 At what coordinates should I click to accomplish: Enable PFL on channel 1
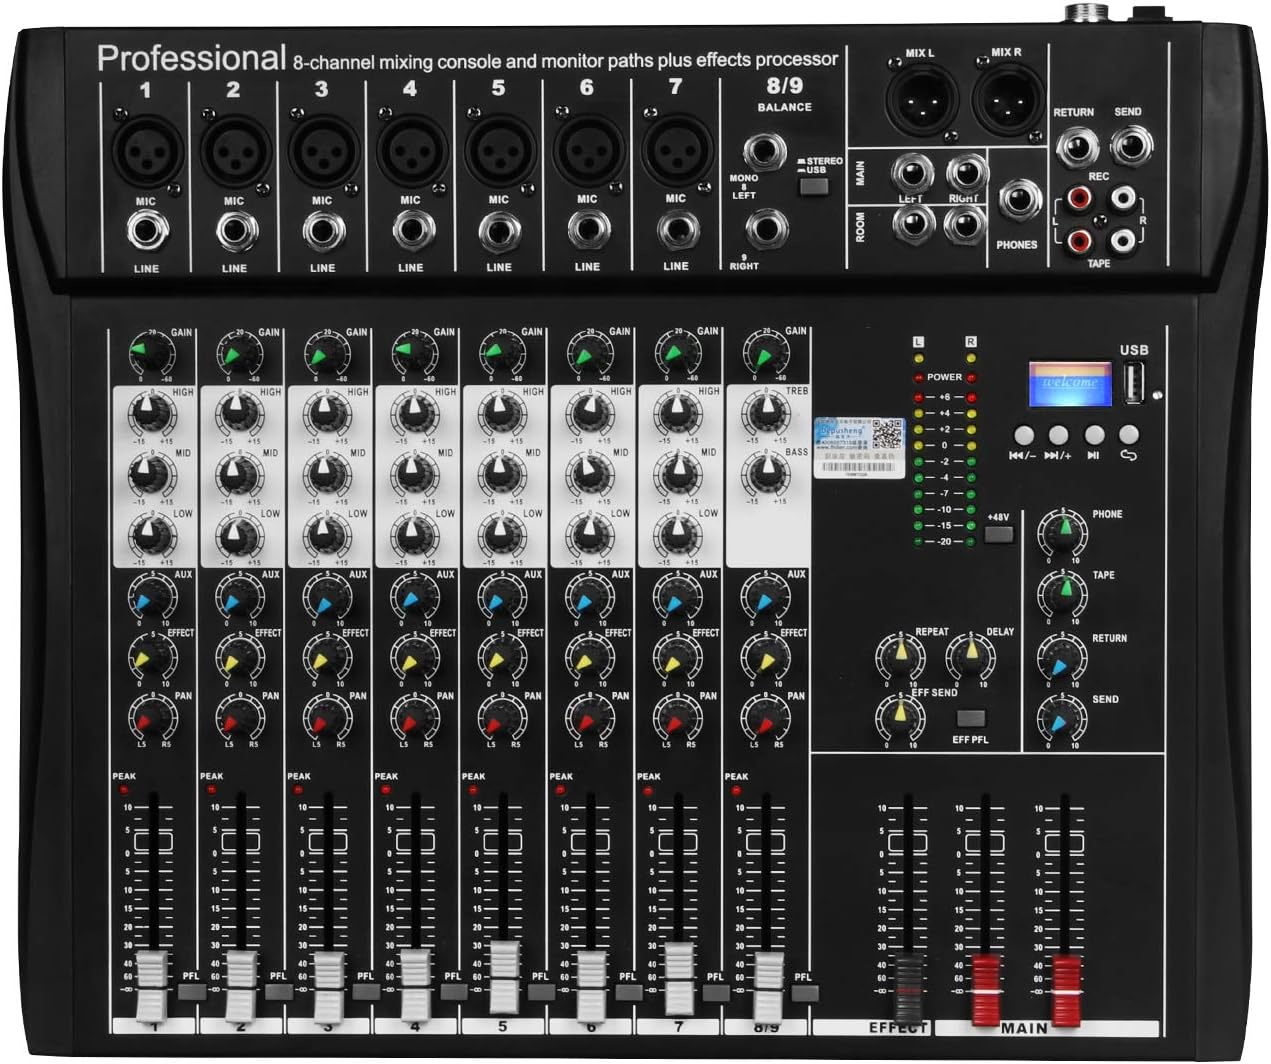191,992
